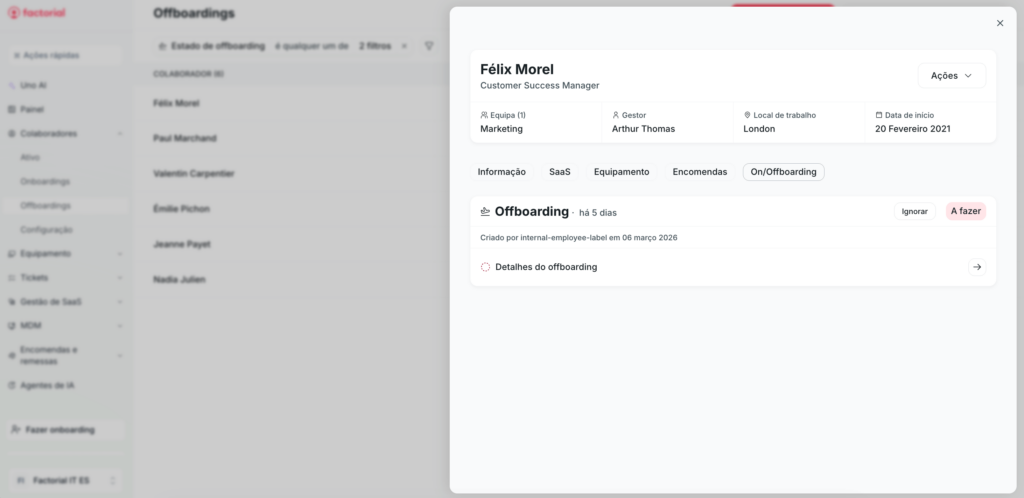Open Uno AI in the sidebar
Screen dimensions: 1024x498
33,85
